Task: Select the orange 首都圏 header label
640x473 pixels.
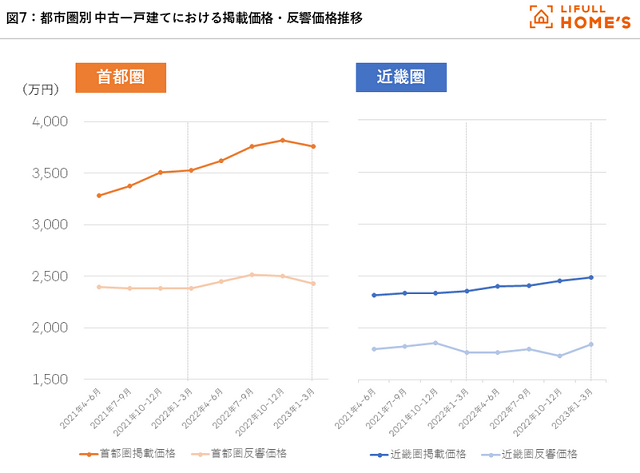Action: click(x=118, y=77)
